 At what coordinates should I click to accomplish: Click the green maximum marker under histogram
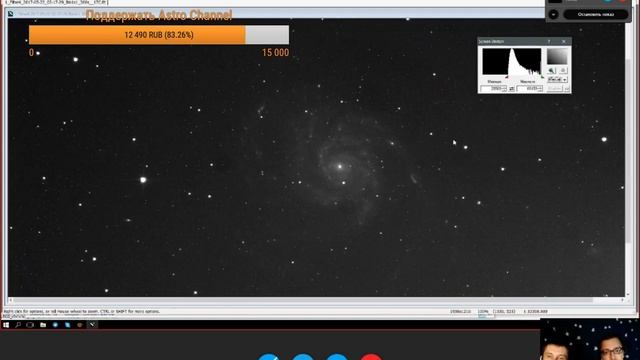542,77
